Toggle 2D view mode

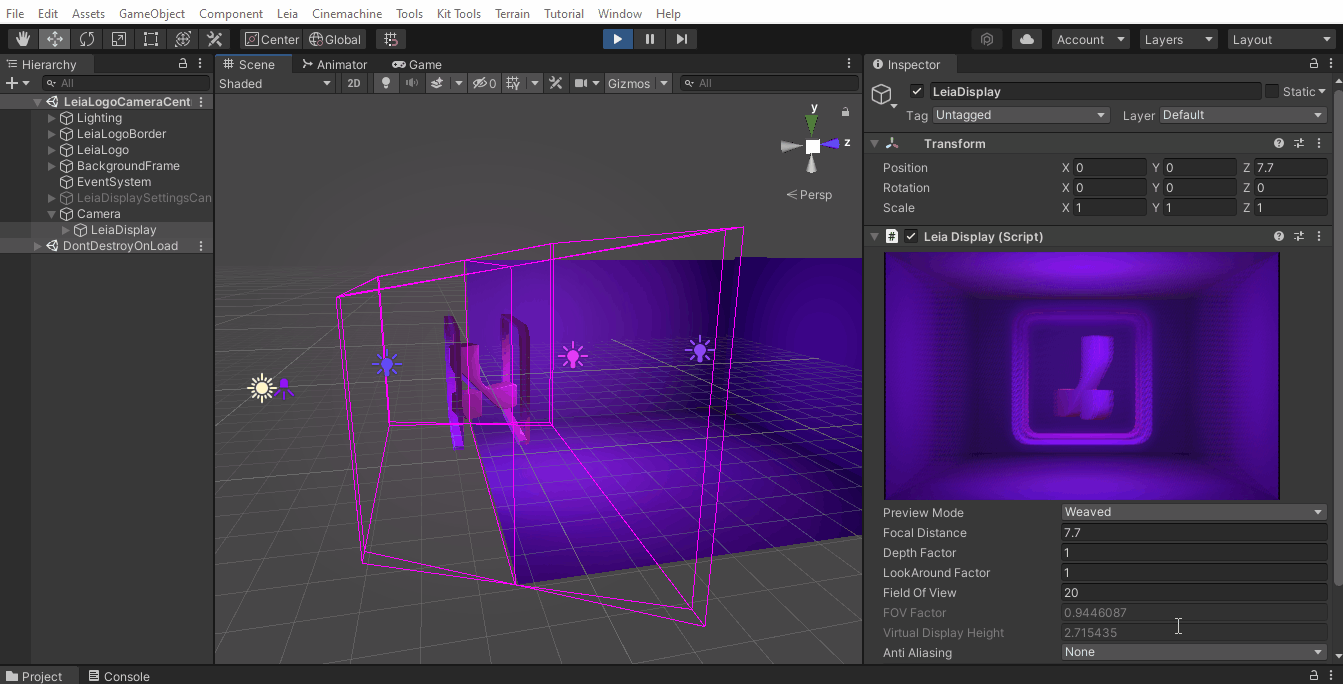point(353,83)
